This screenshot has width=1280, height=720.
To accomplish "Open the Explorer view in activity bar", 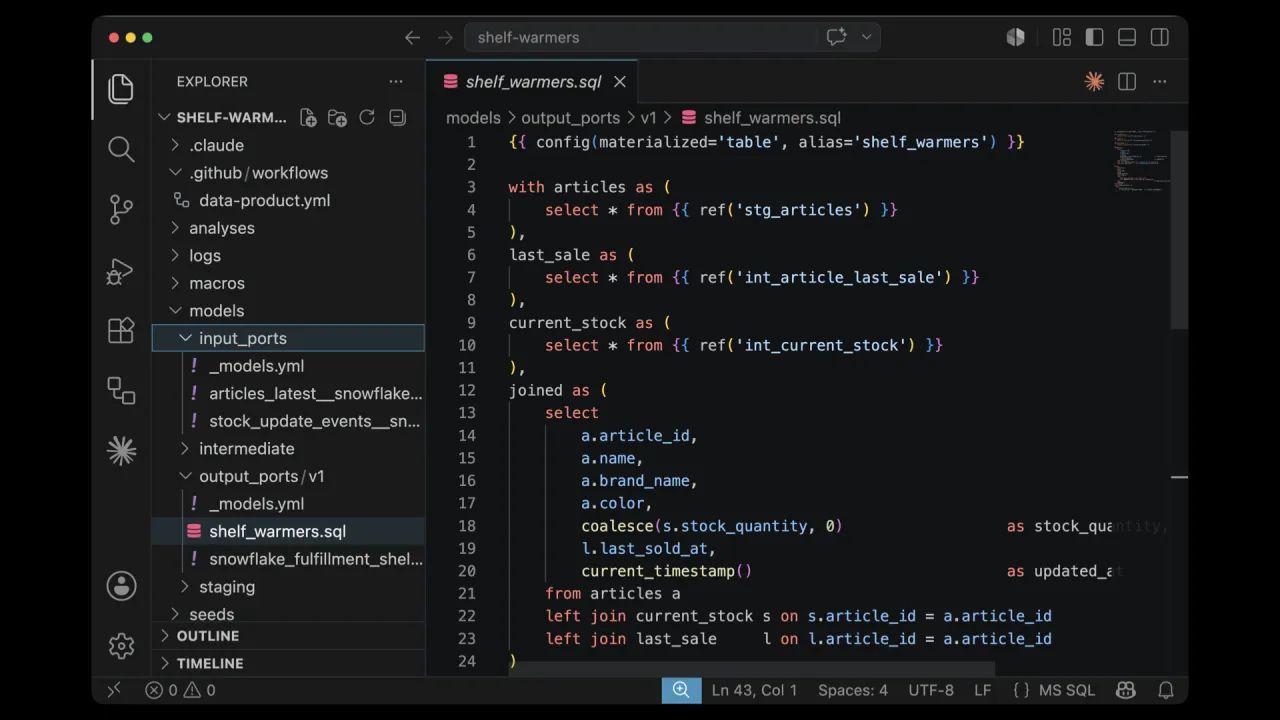I will [x=121, y=89].
